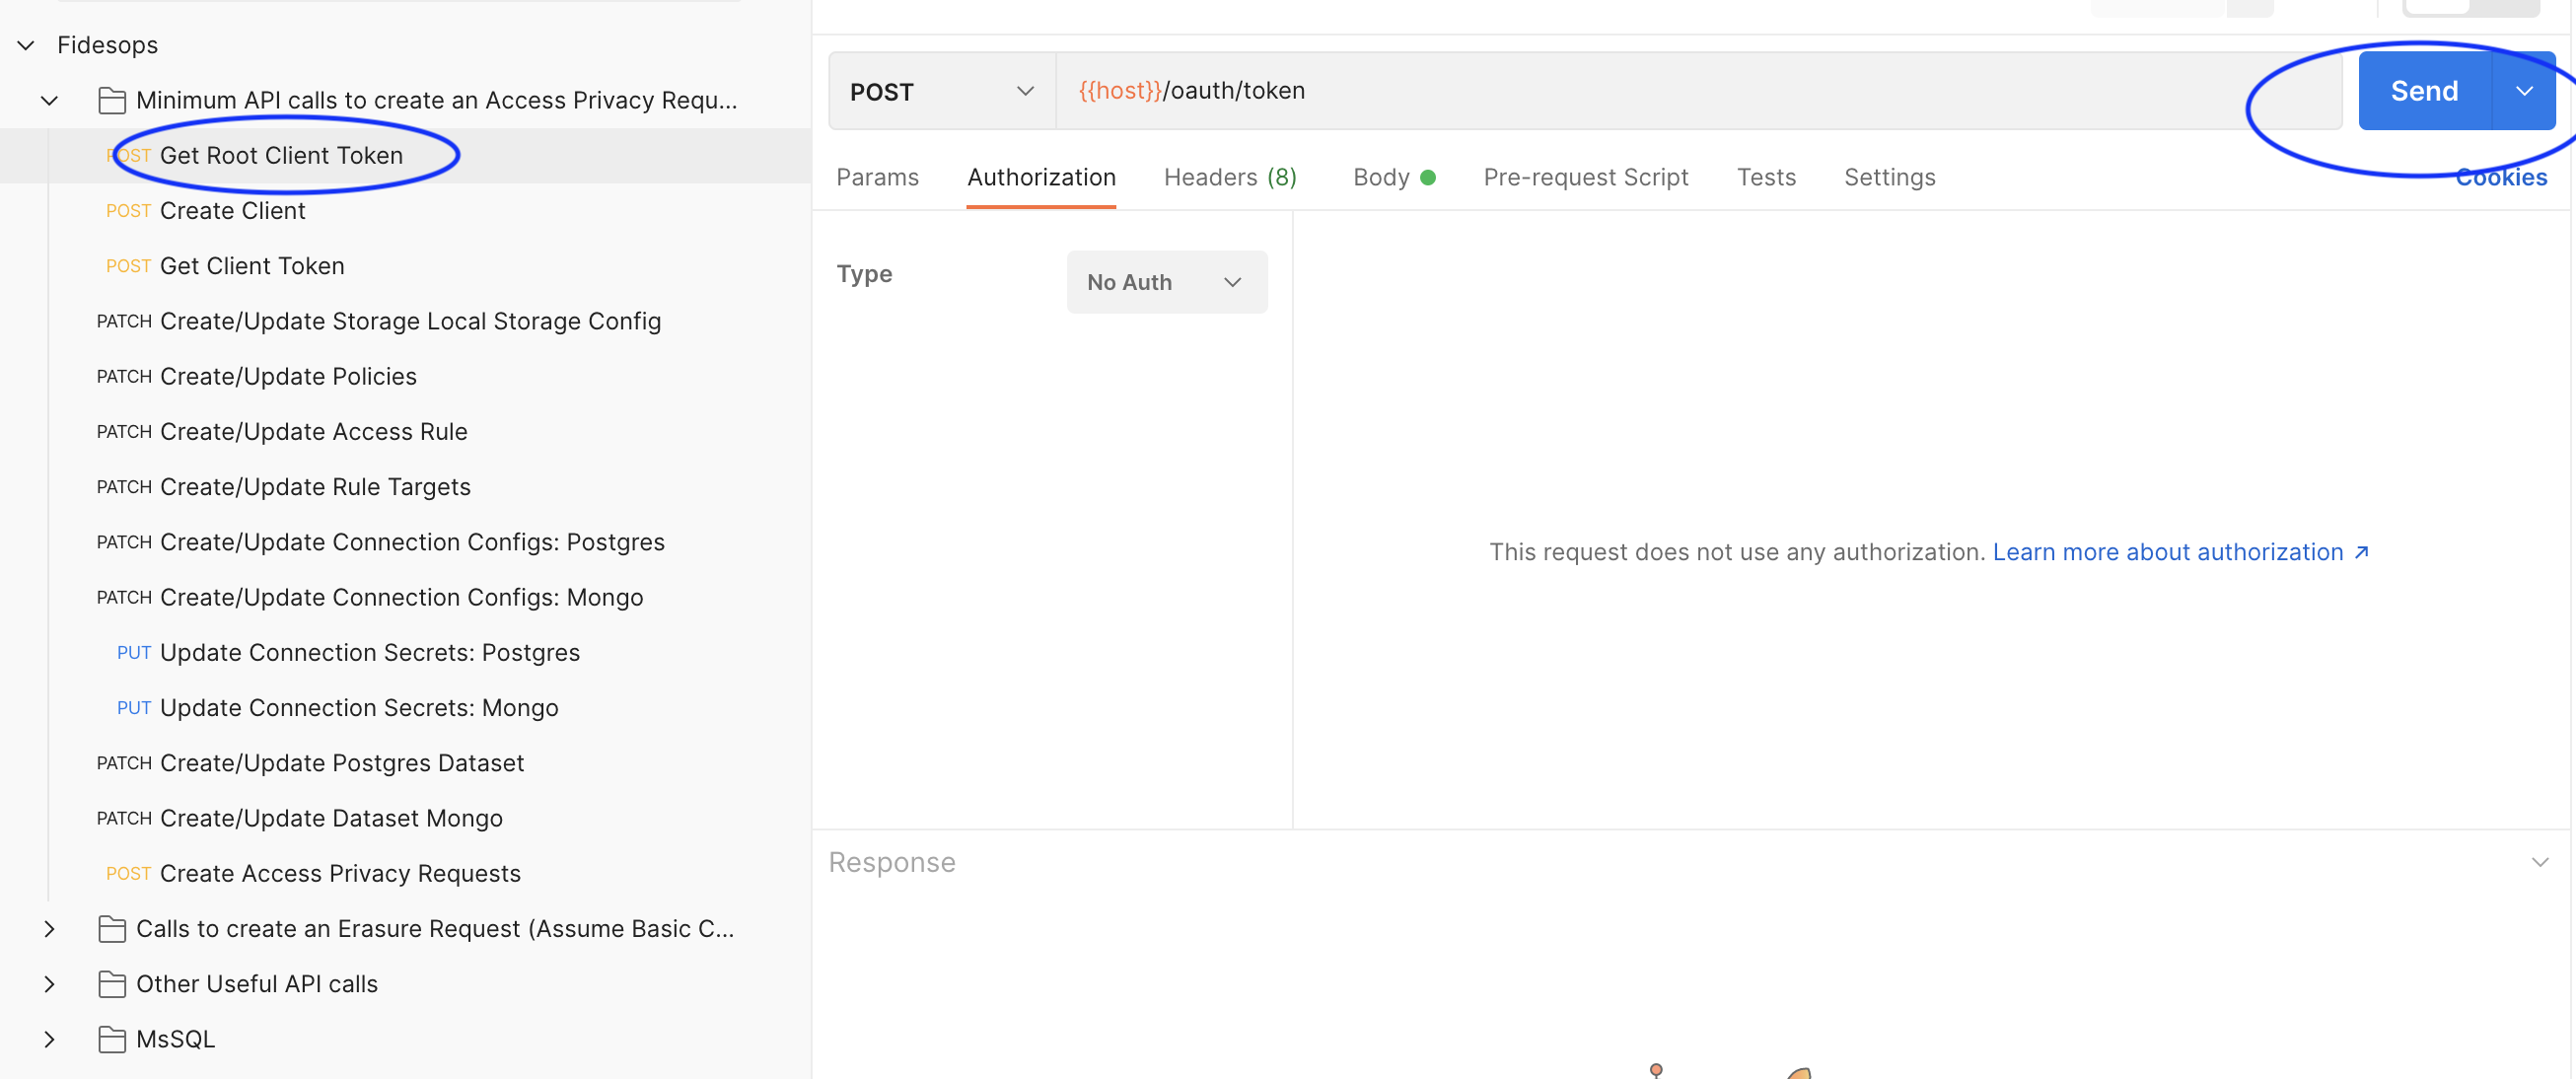Open the Pre-request Script tab
The width and height of the screenshot is (2576, 1079).
tap(1586, 177)
